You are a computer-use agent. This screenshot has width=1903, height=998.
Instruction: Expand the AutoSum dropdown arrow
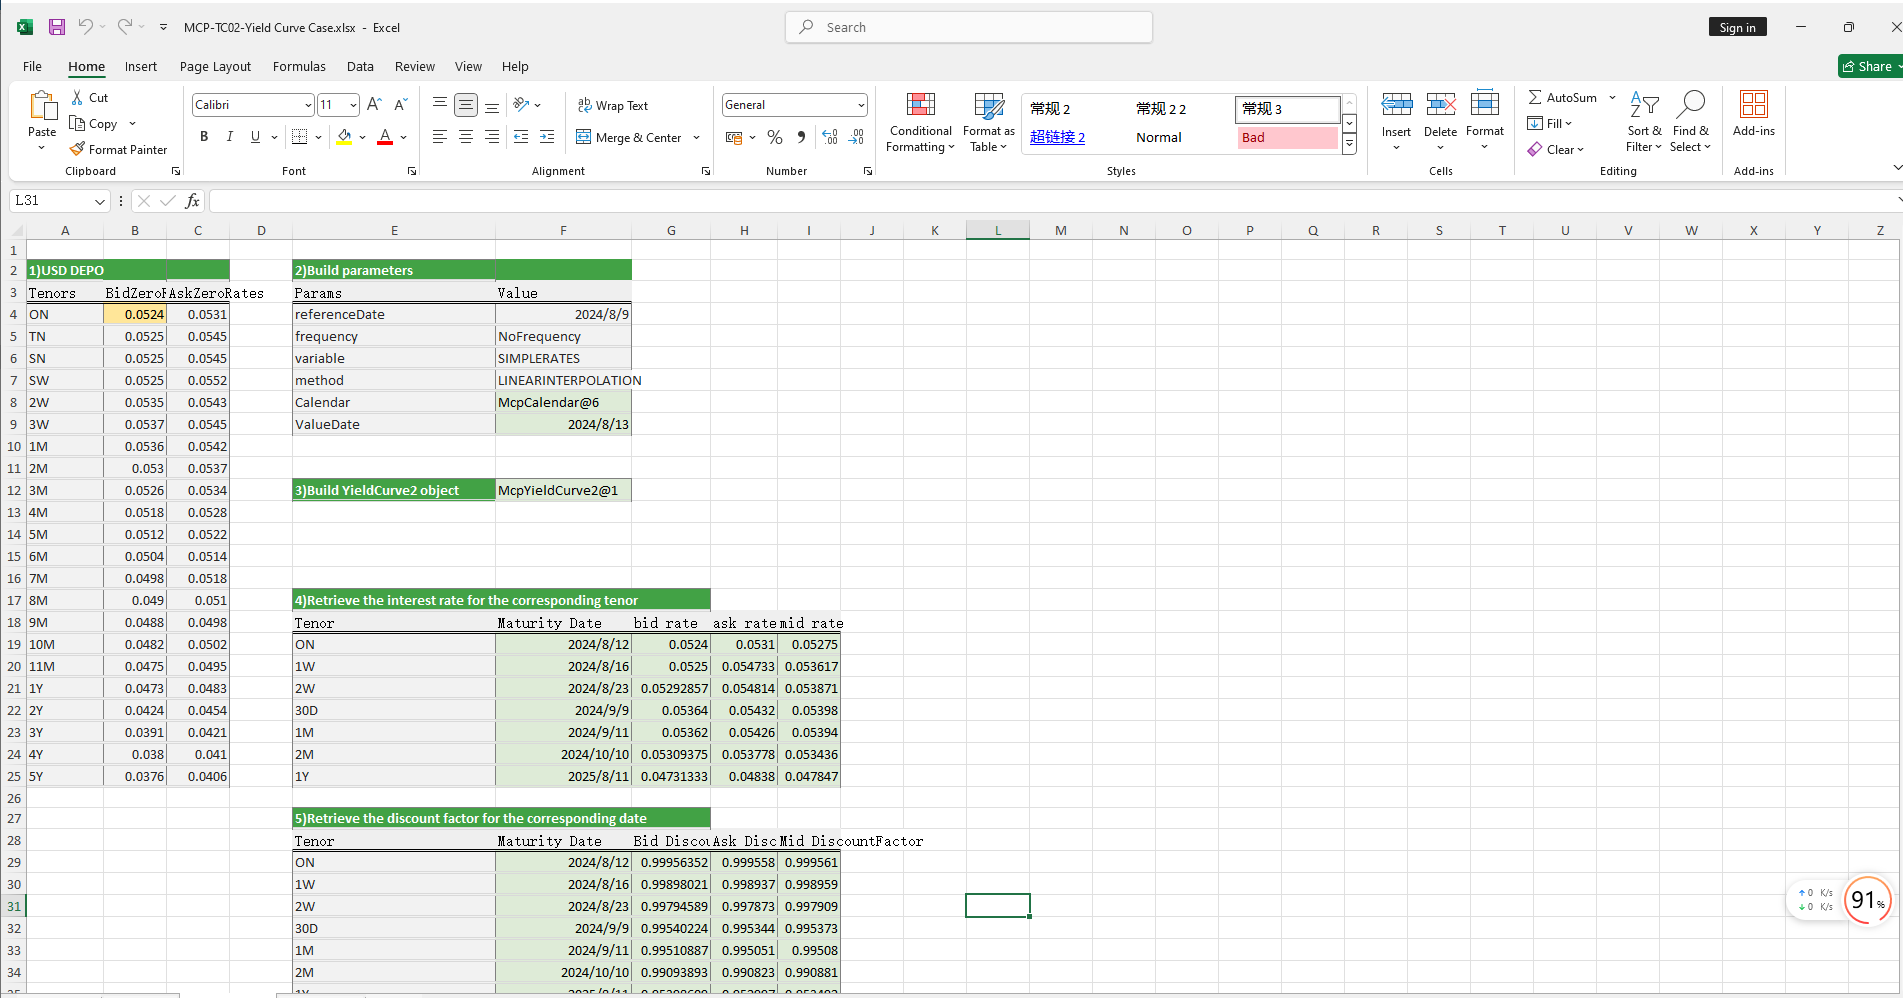coord(1612,98)
